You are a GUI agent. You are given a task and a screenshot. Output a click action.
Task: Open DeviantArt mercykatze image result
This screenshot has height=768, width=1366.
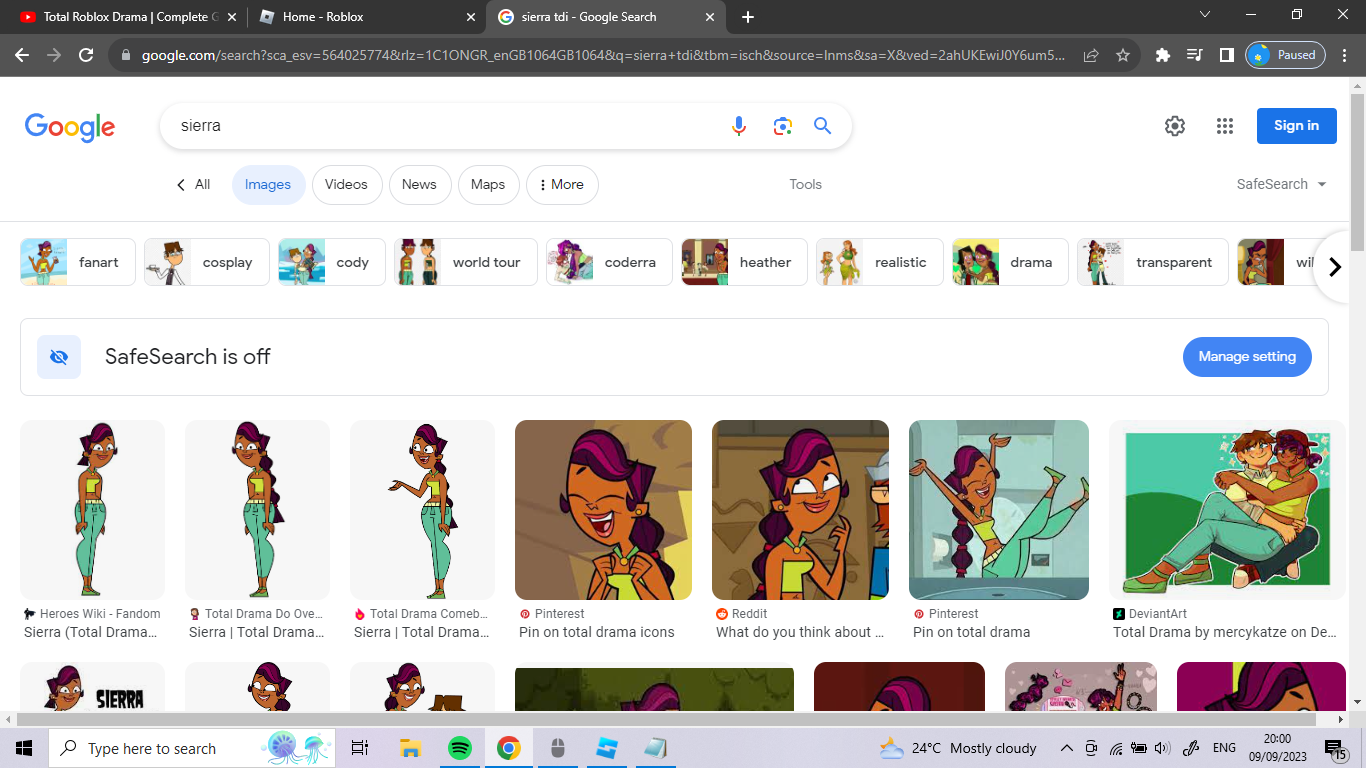(1227, 510)
